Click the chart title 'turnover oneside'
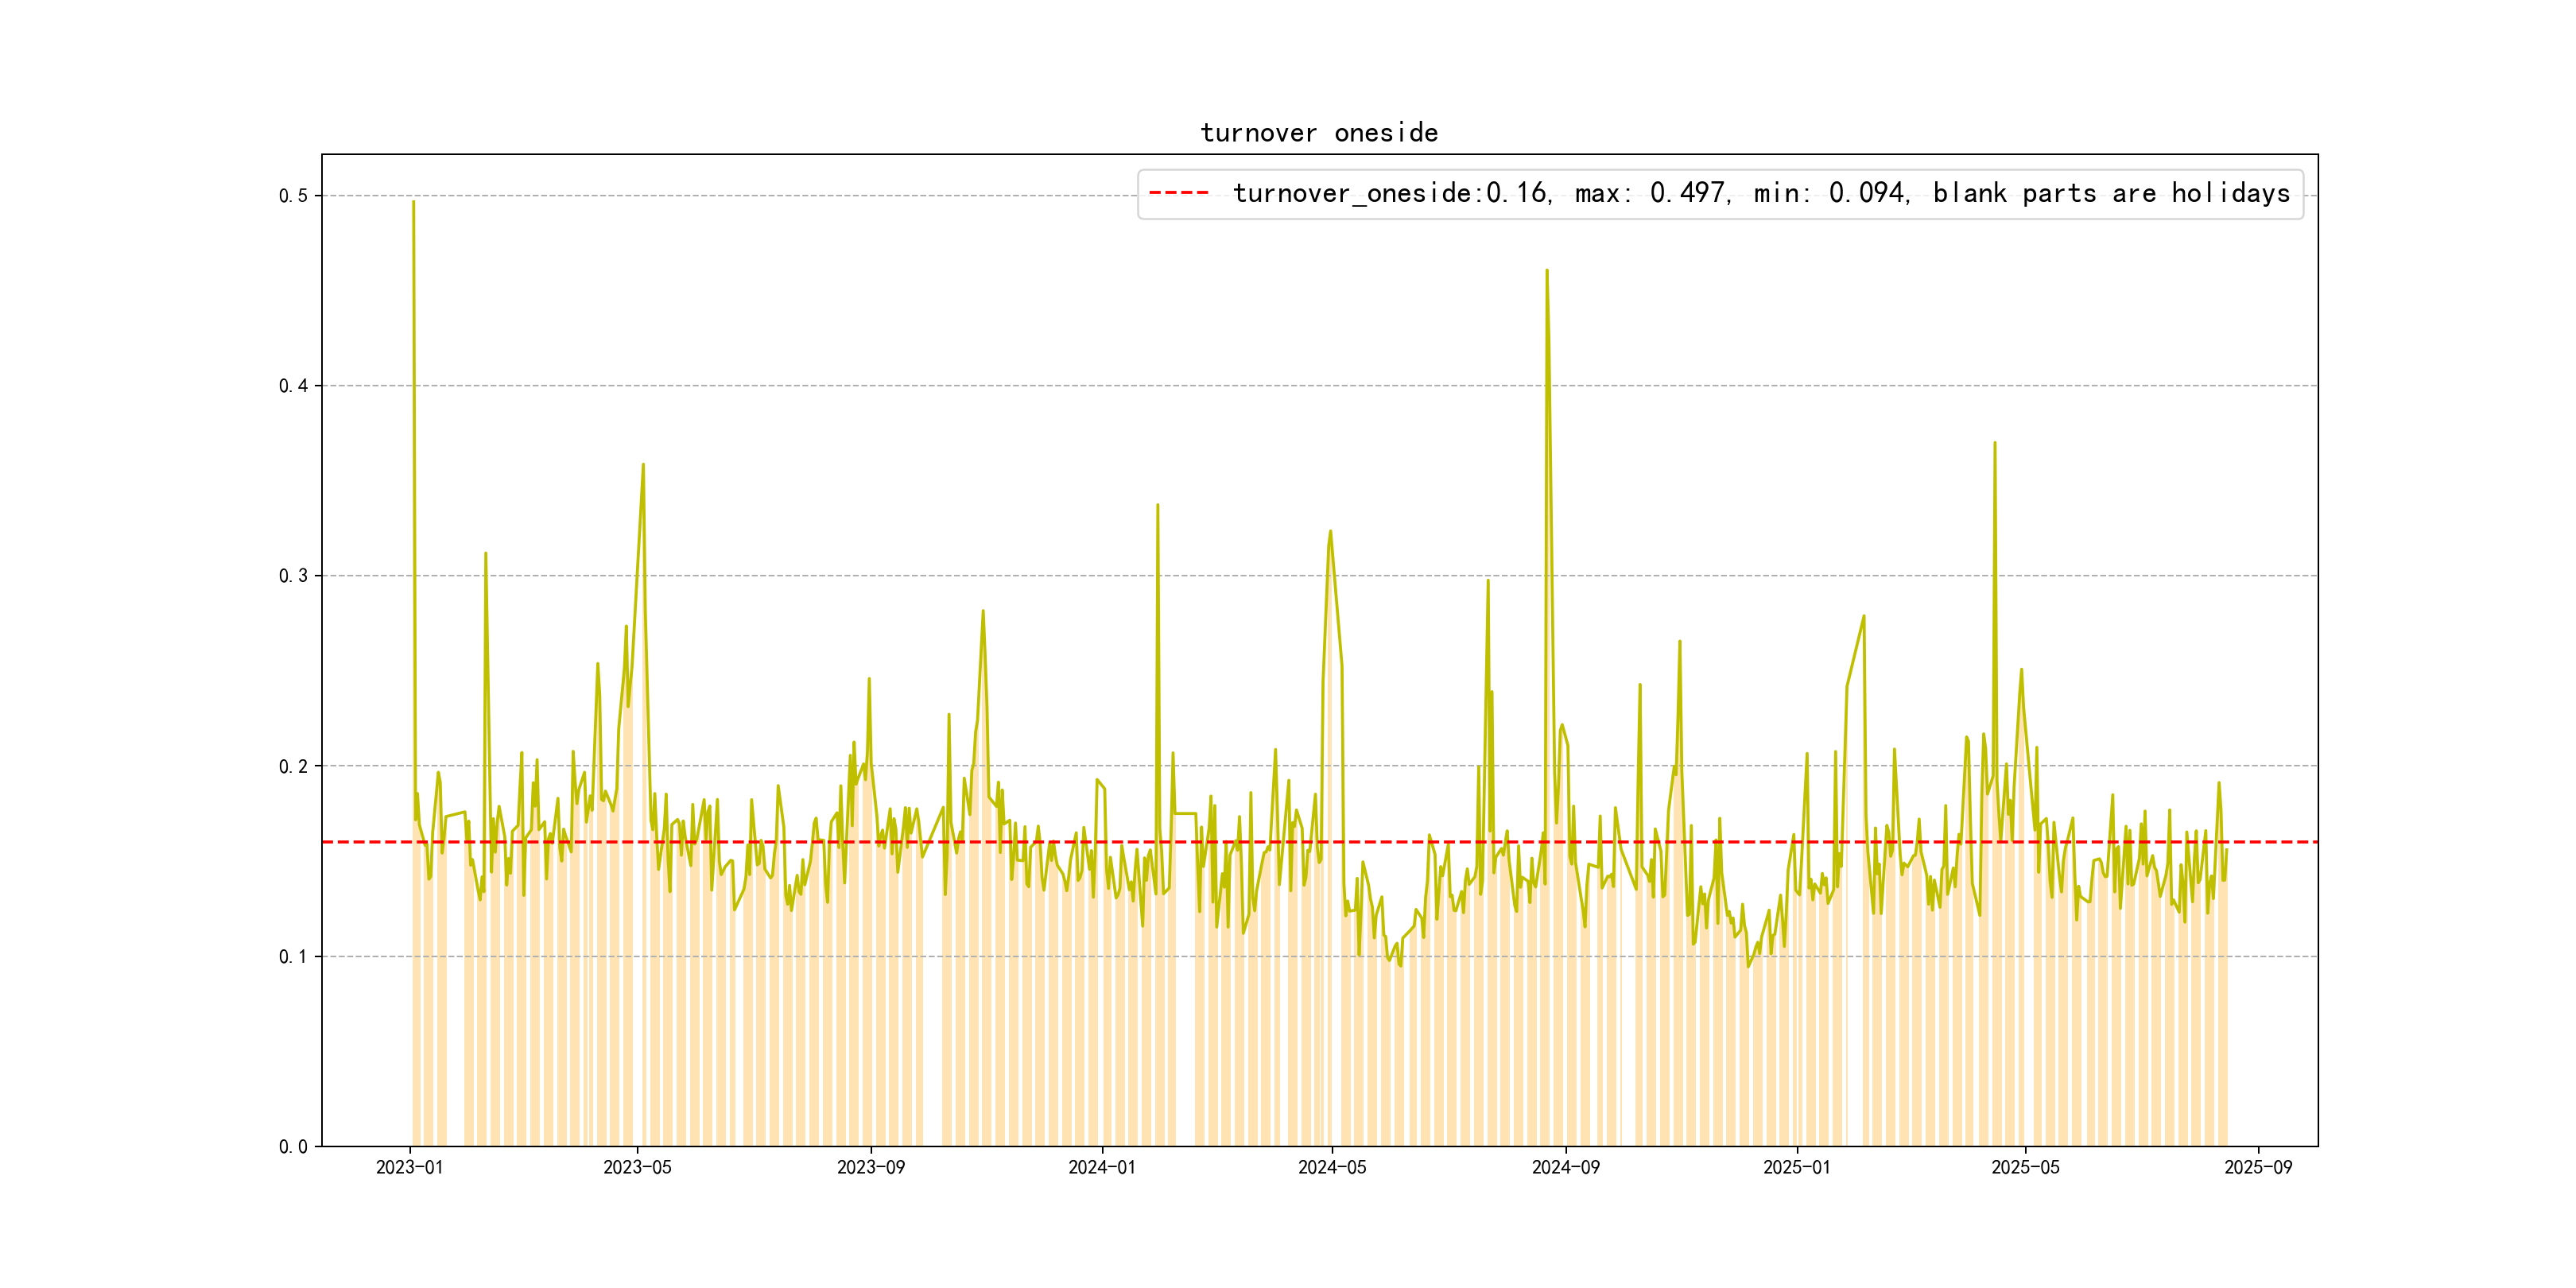 click(1319, 133)
